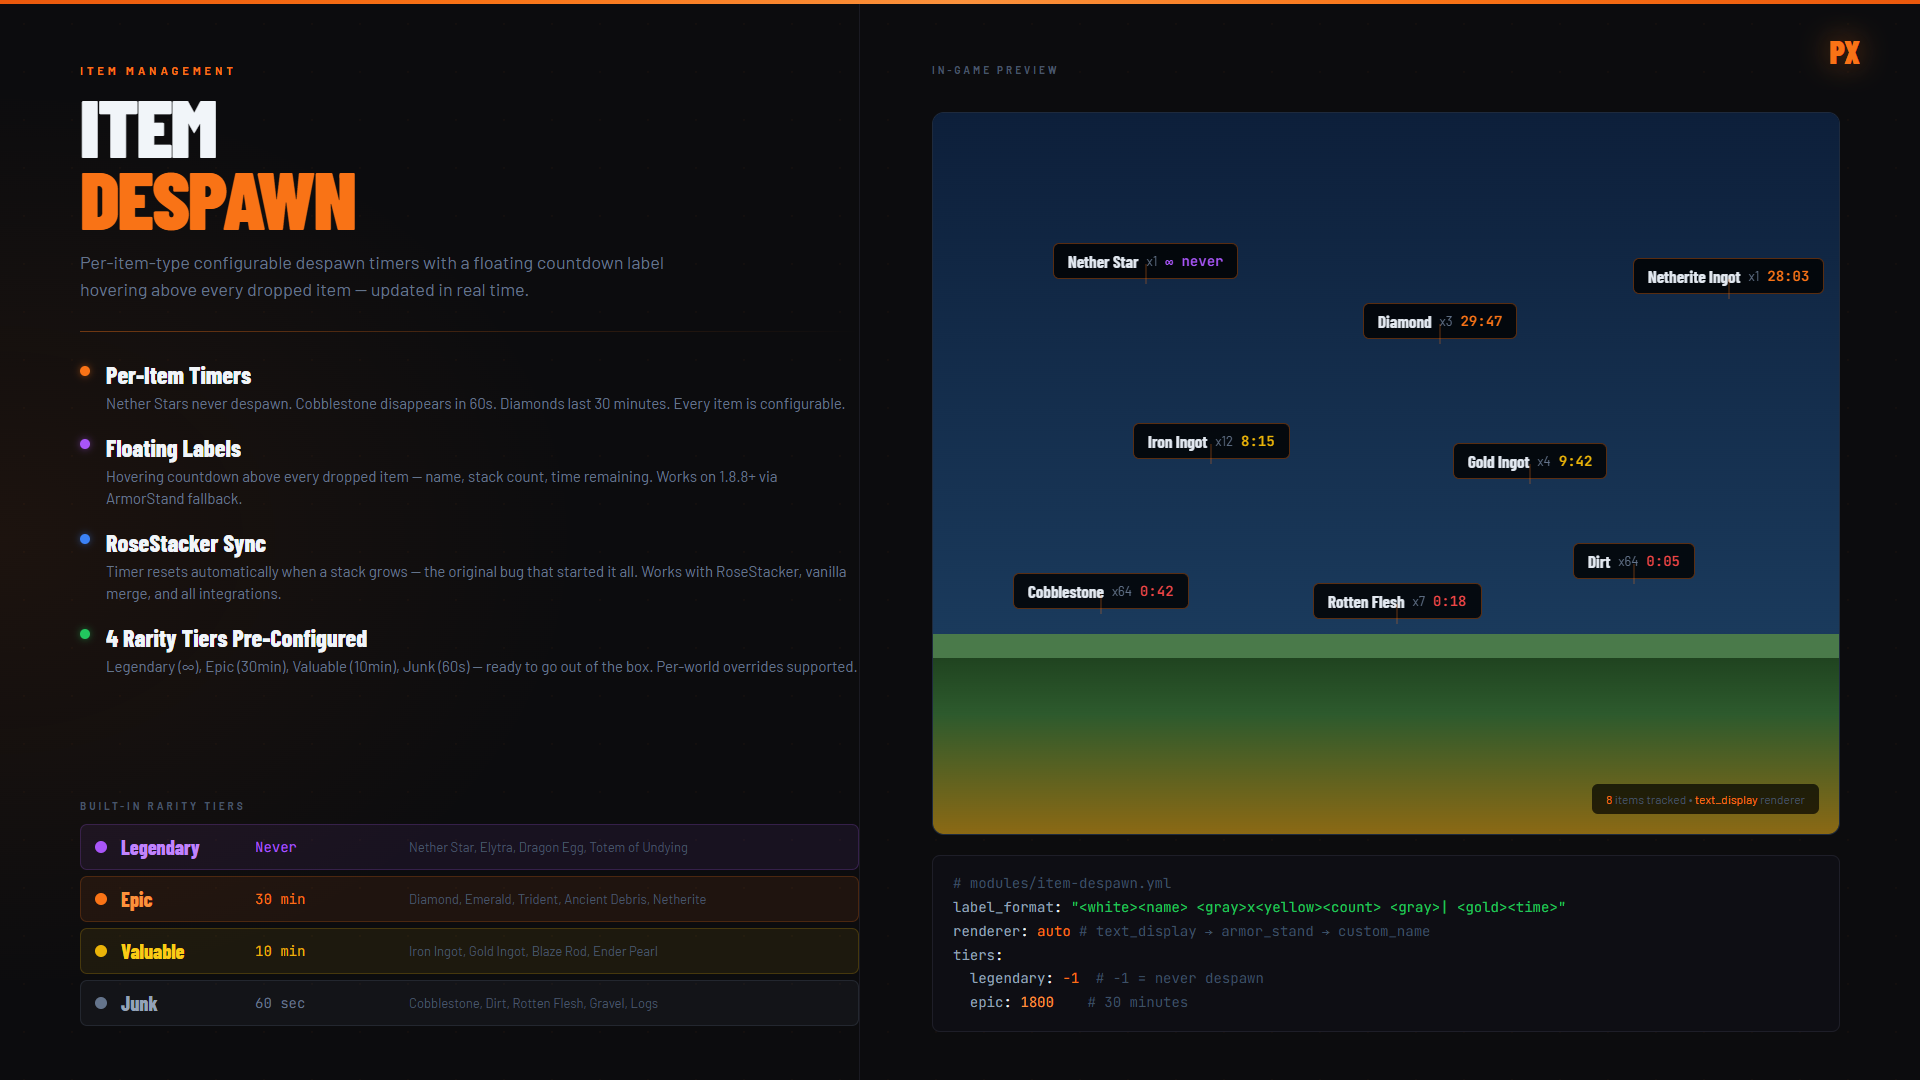Select the Nether Star floating label
The image size is (1920, 1080).
pyautogui.click(x=1145, y=261)
